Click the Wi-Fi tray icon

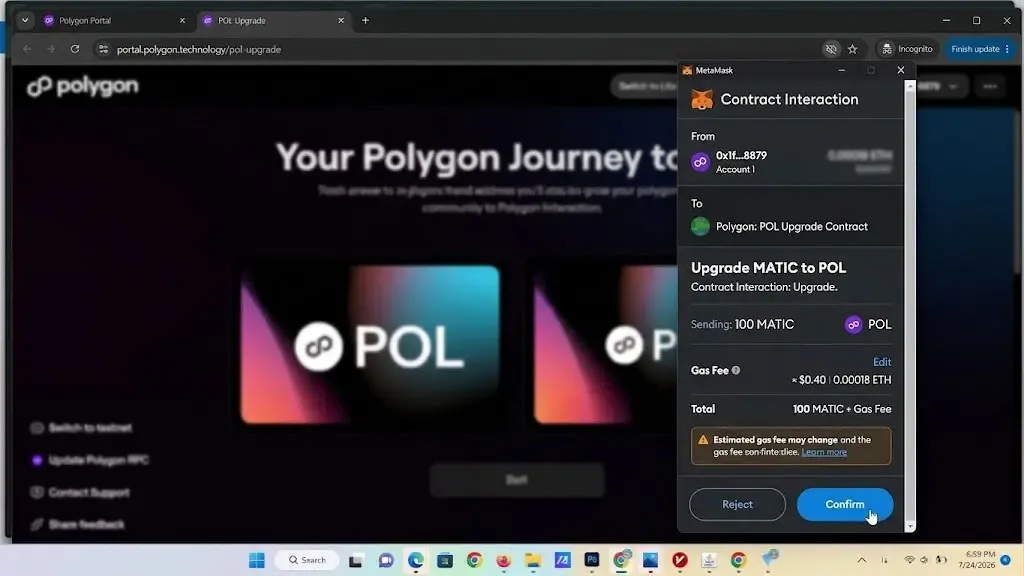point(909,560)
